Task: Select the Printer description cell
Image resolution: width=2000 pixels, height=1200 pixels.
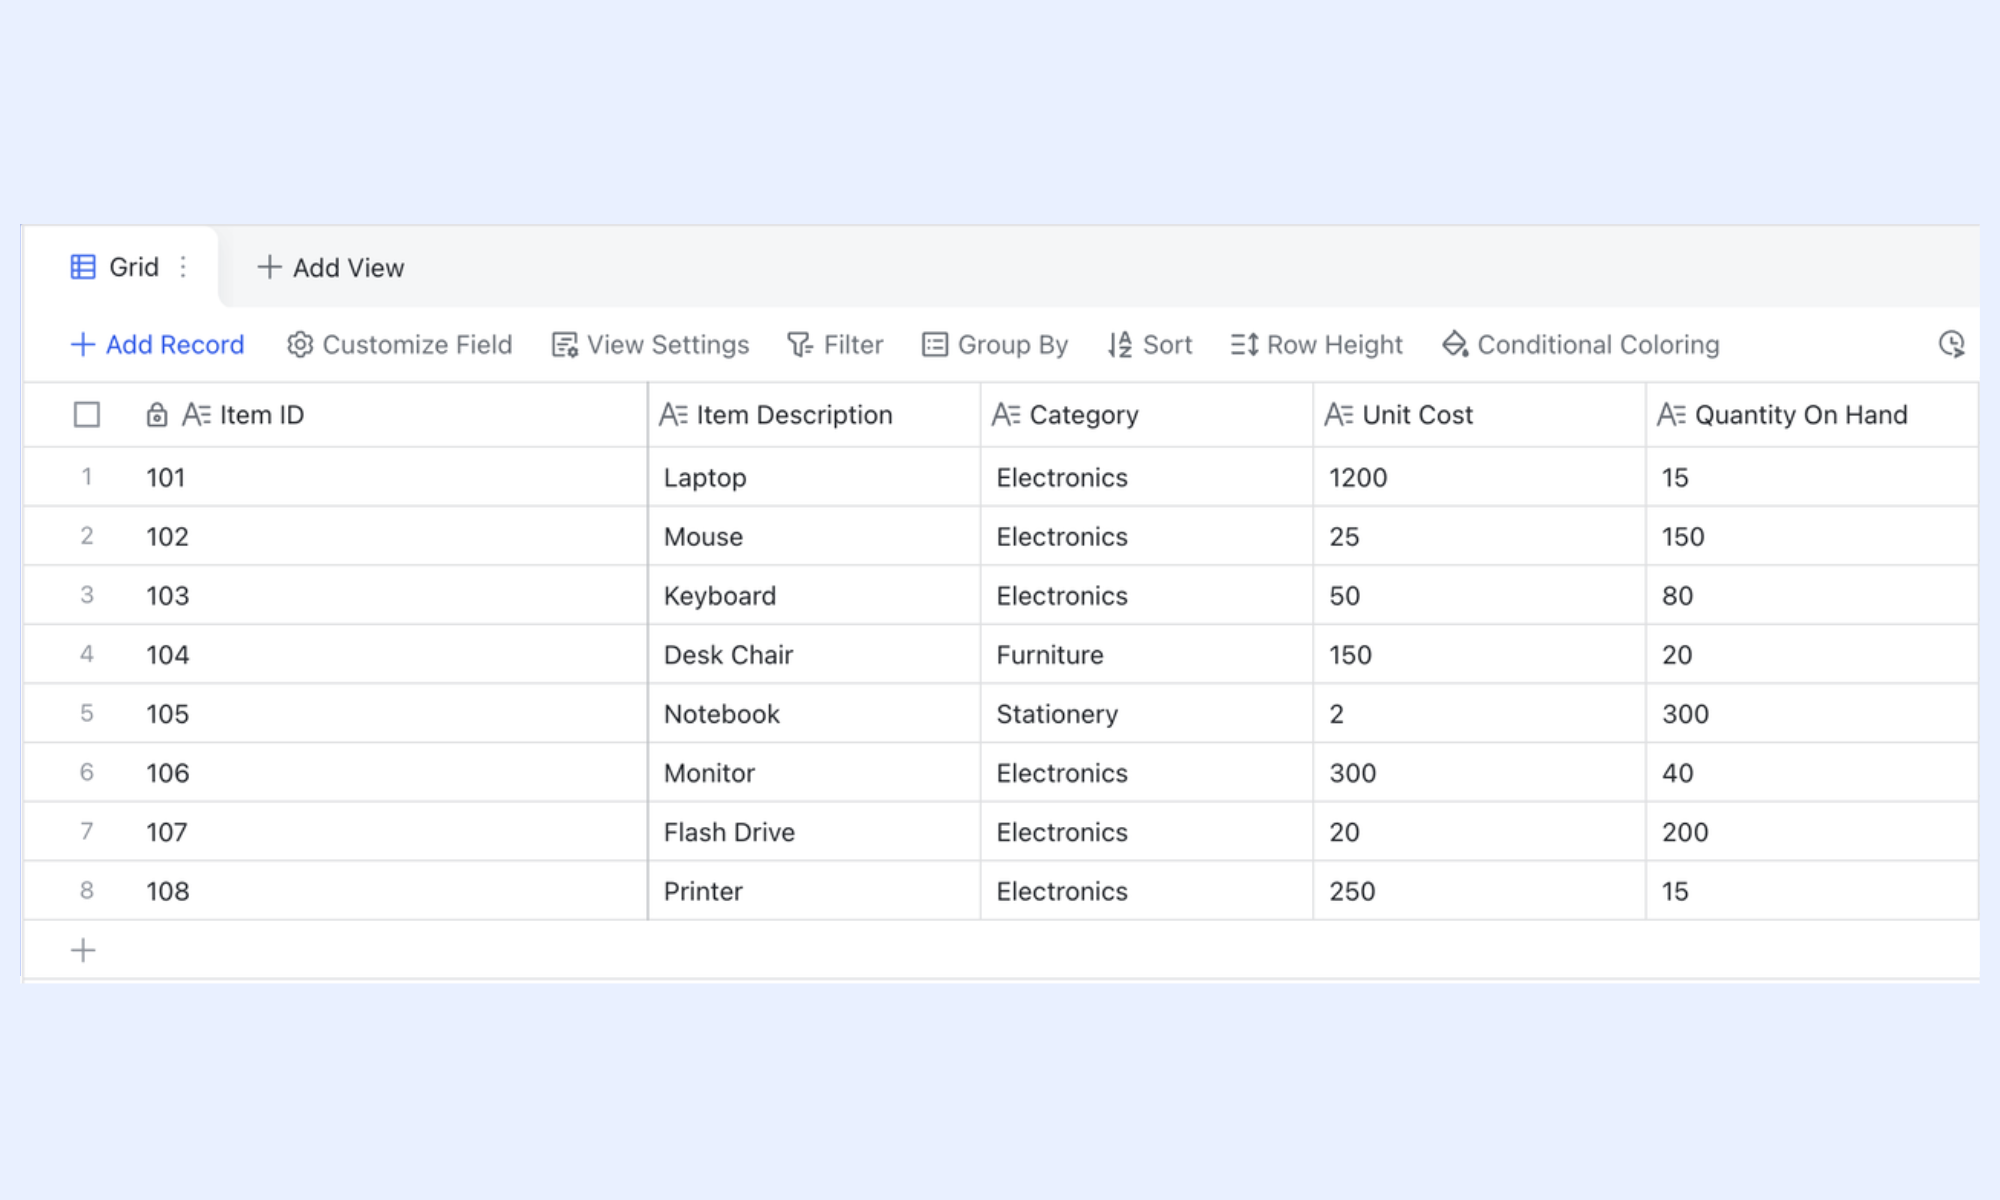Action: point(814,890)
